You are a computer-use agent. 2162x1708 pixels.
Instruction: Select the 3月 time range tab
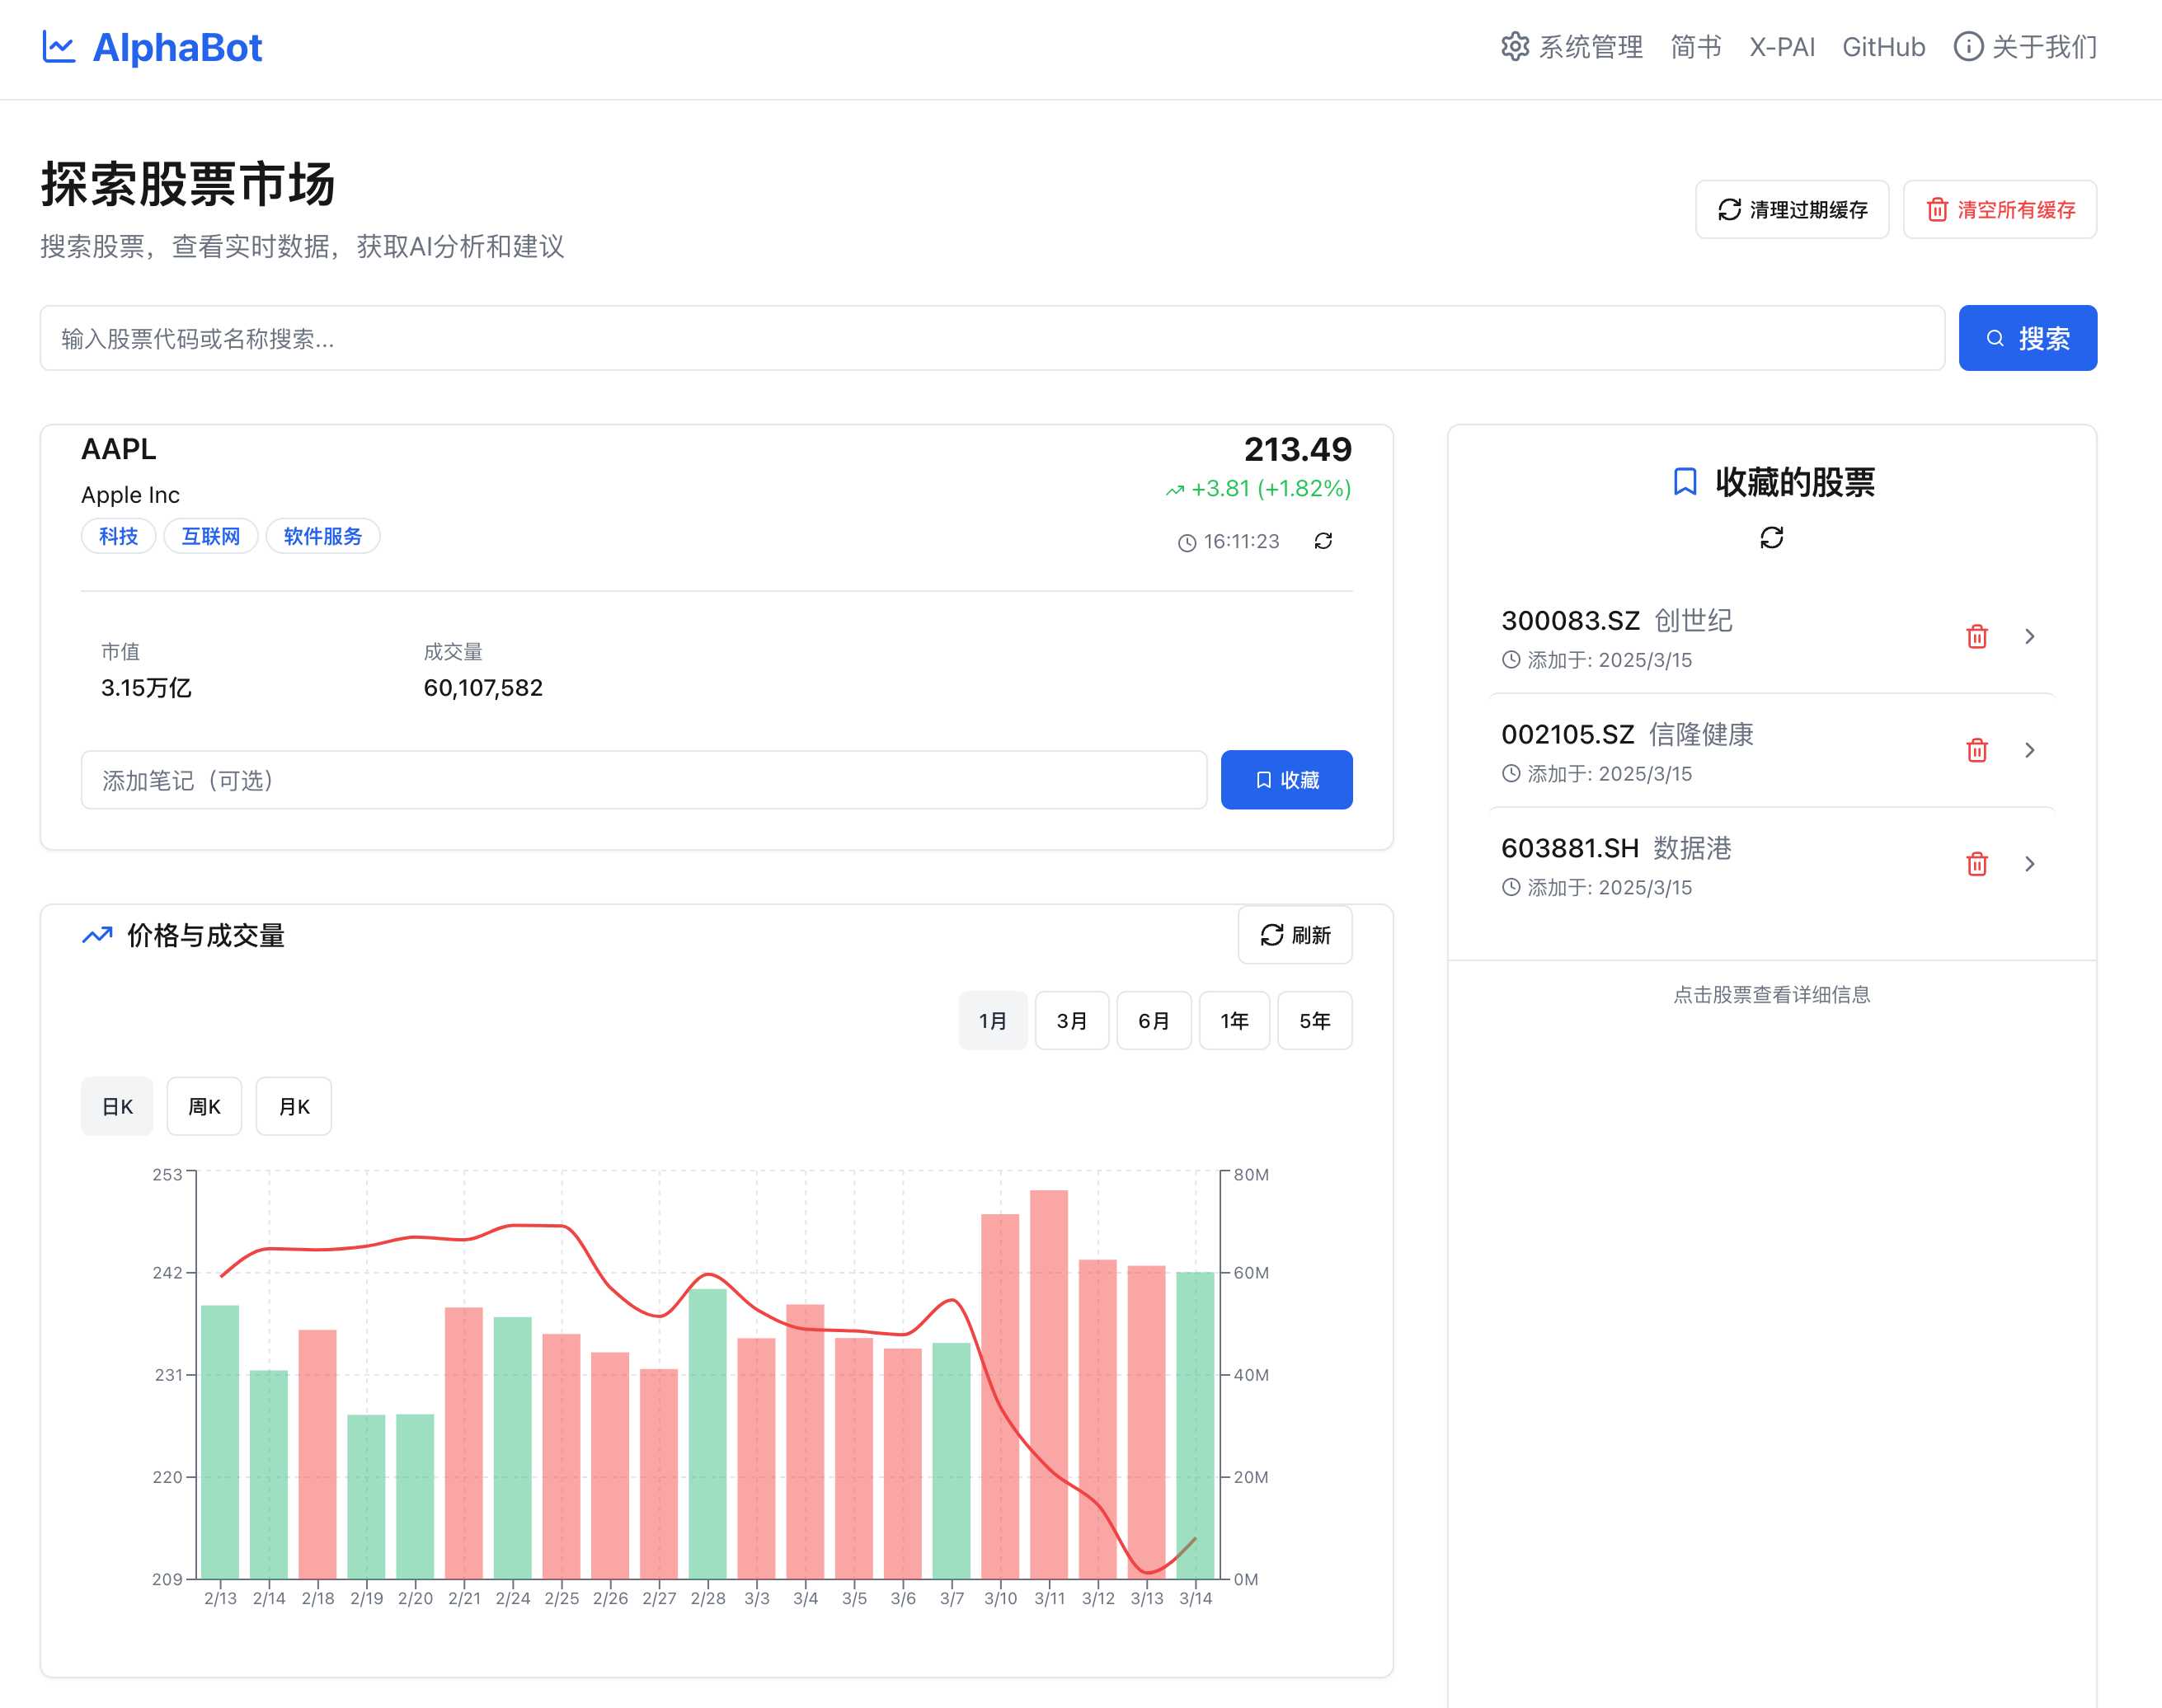[x=1071, y=1020]
